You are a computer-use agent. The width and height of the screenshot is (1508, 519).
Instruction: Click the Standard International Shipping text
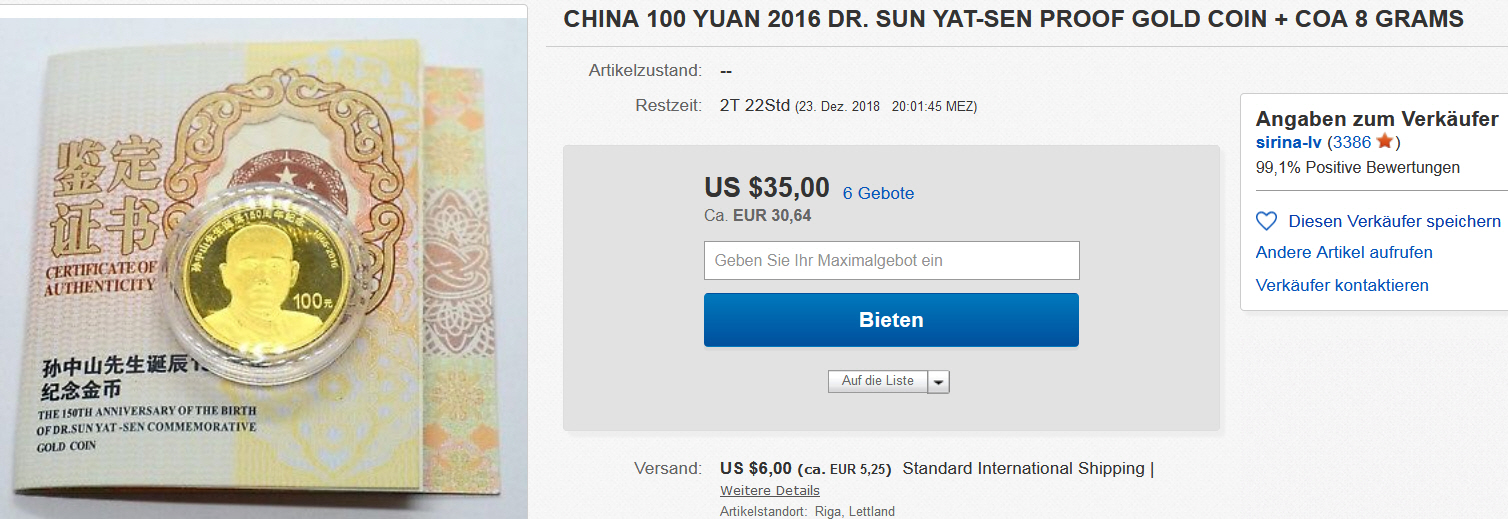point(1023,468)
